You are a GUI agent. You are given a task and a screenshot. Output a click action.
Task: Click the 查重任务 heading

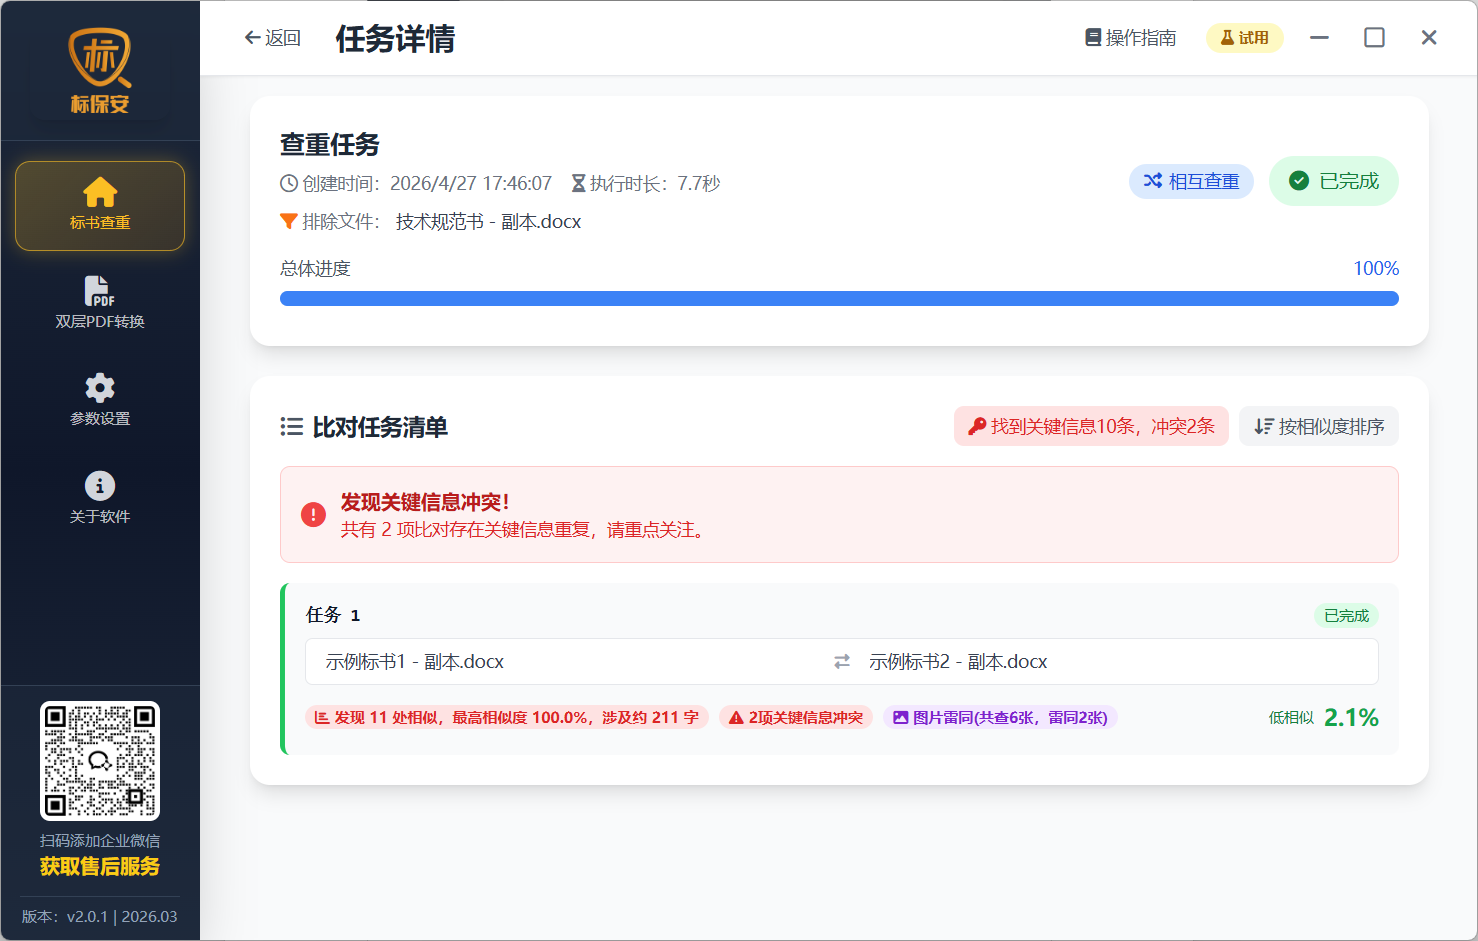pos(330,144)
